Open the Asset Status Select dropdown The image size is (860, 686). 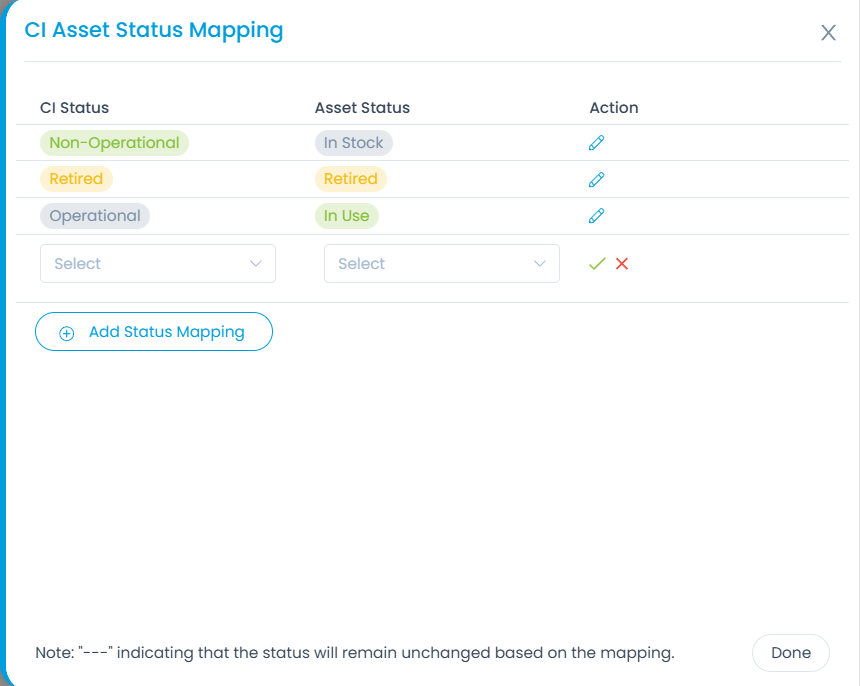(429, 264)
